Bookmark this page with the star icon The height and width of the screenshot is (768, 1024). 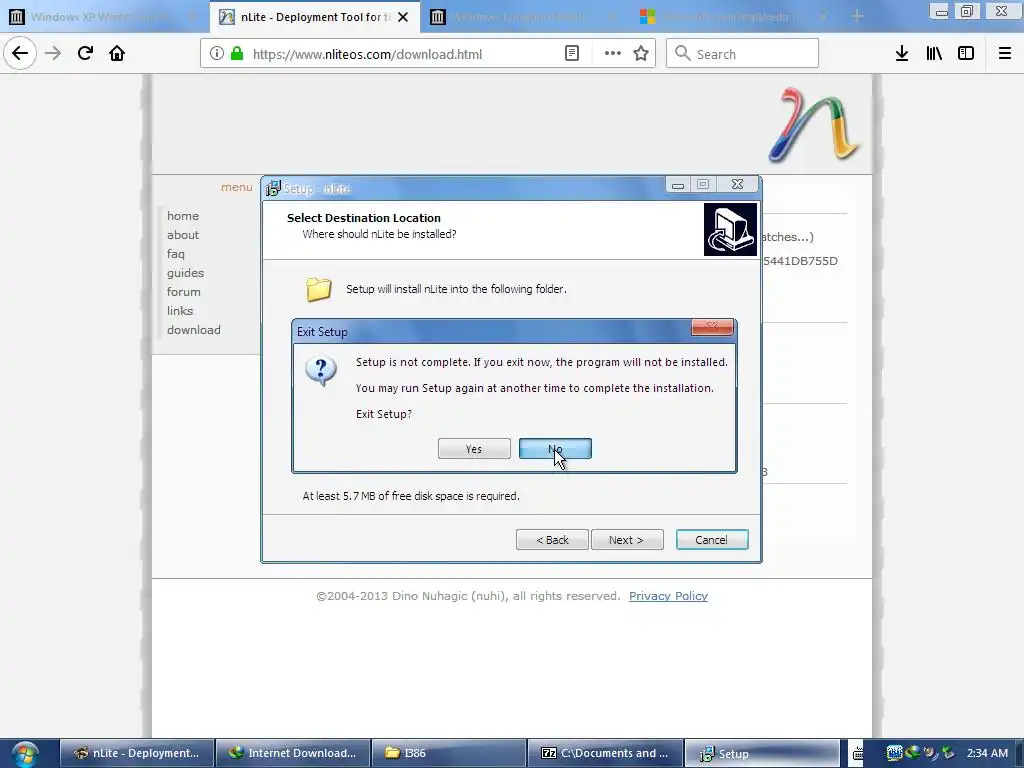(641, 54)
